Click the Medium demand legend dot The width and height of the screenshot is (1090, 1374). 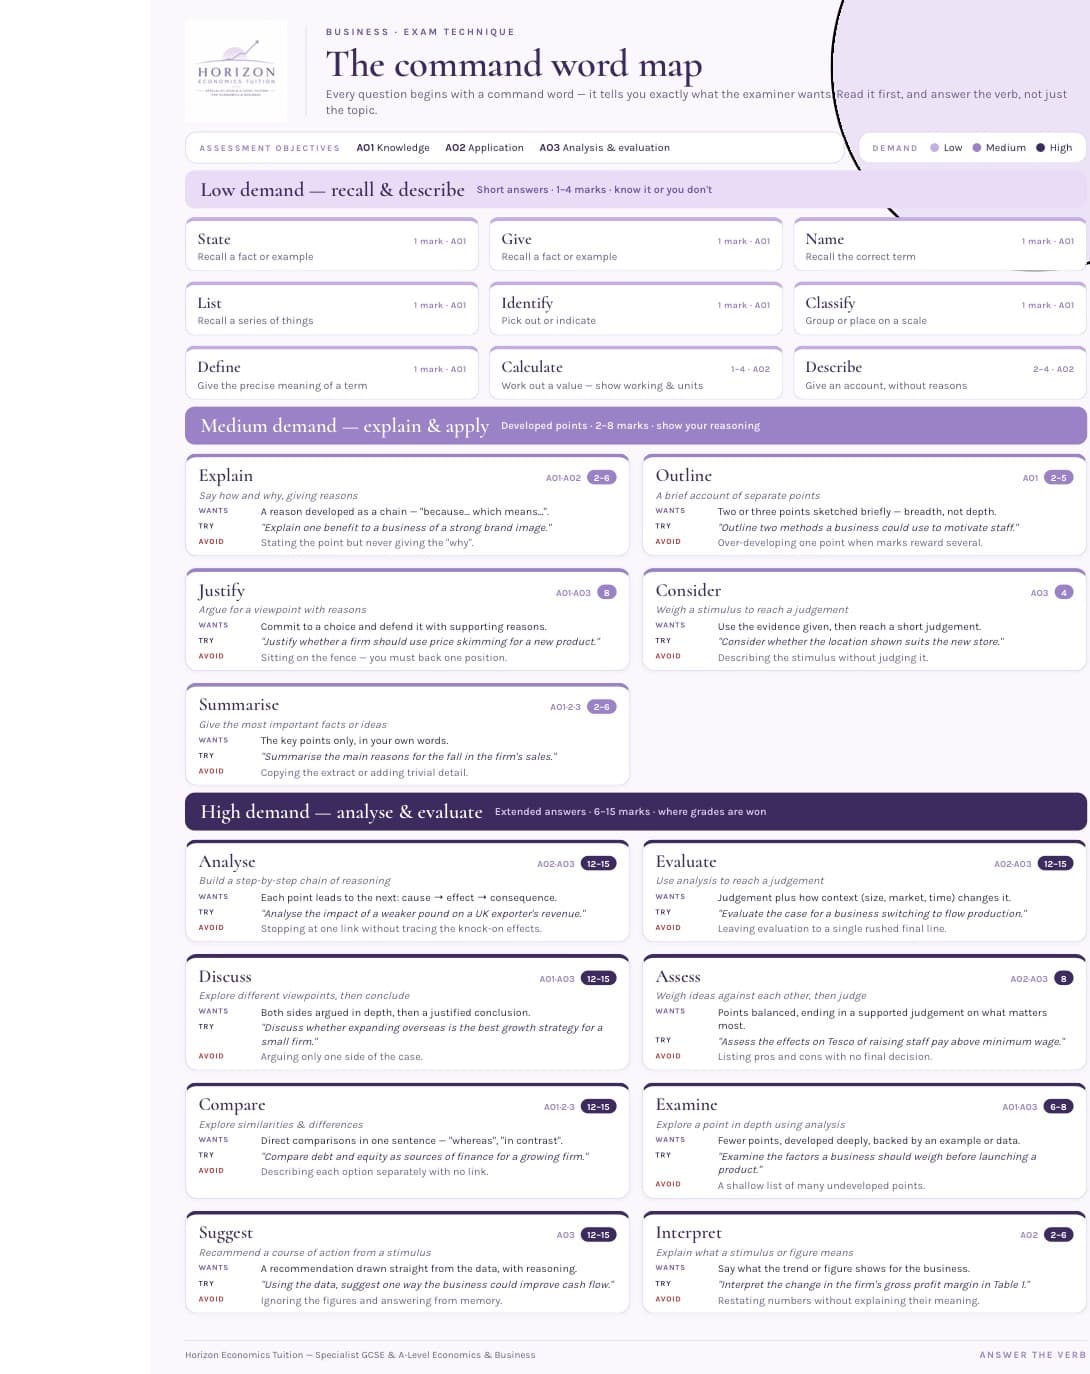click(976, 147)
